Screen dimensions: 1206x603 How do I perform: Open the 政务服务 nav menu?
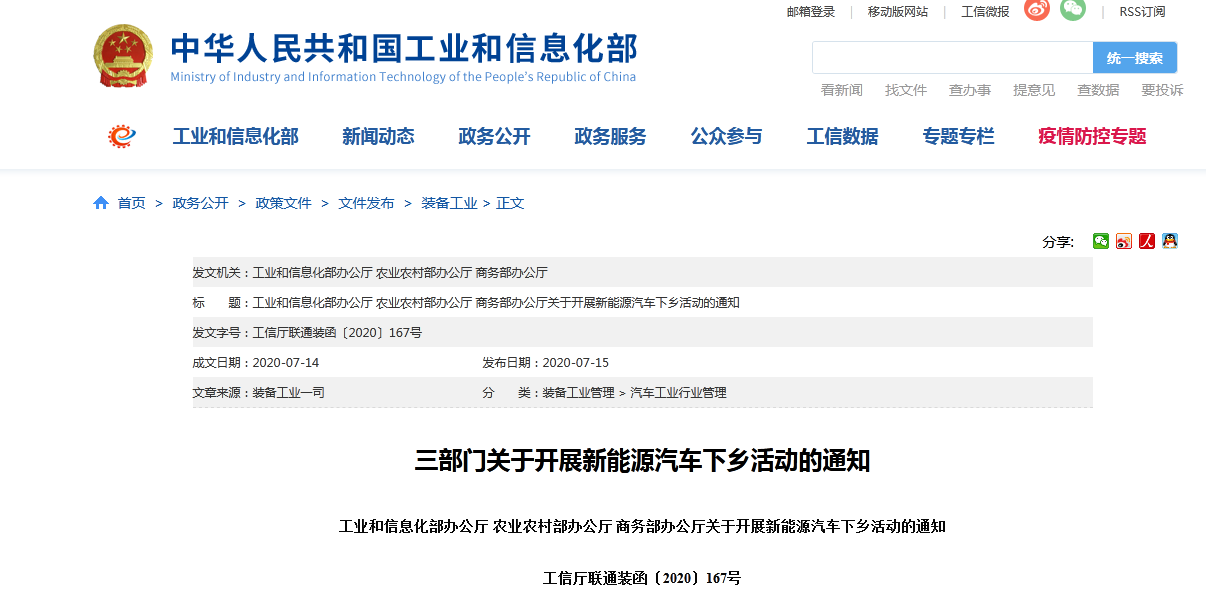tap(610, 137)
